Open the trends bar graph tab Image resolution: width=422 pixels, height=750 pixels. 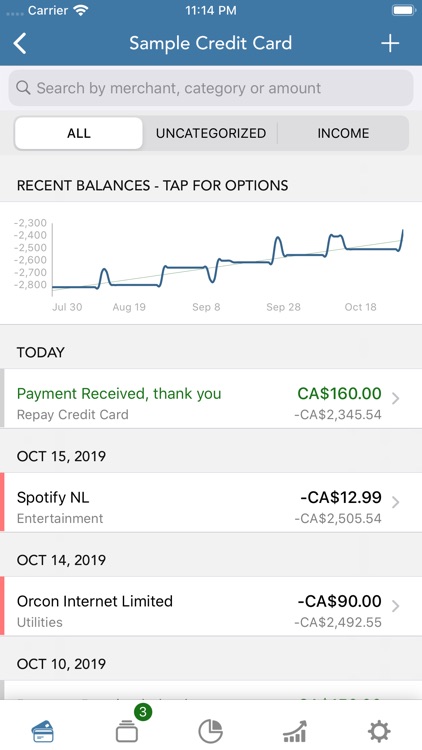[295, 732]
